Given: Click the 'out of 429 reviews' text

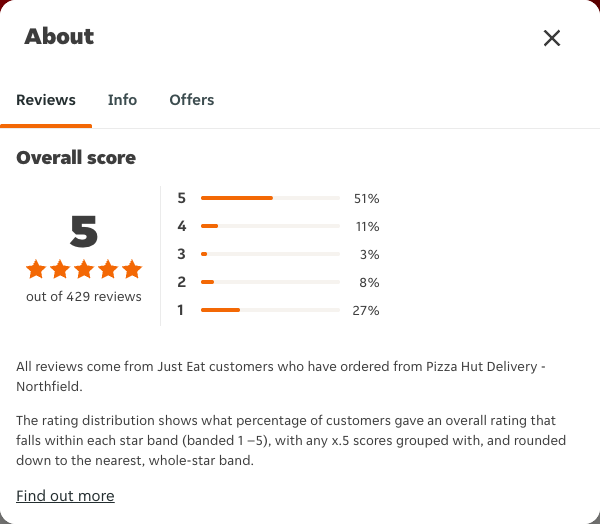Looking at the screenshot, I should tap(84, 297).
